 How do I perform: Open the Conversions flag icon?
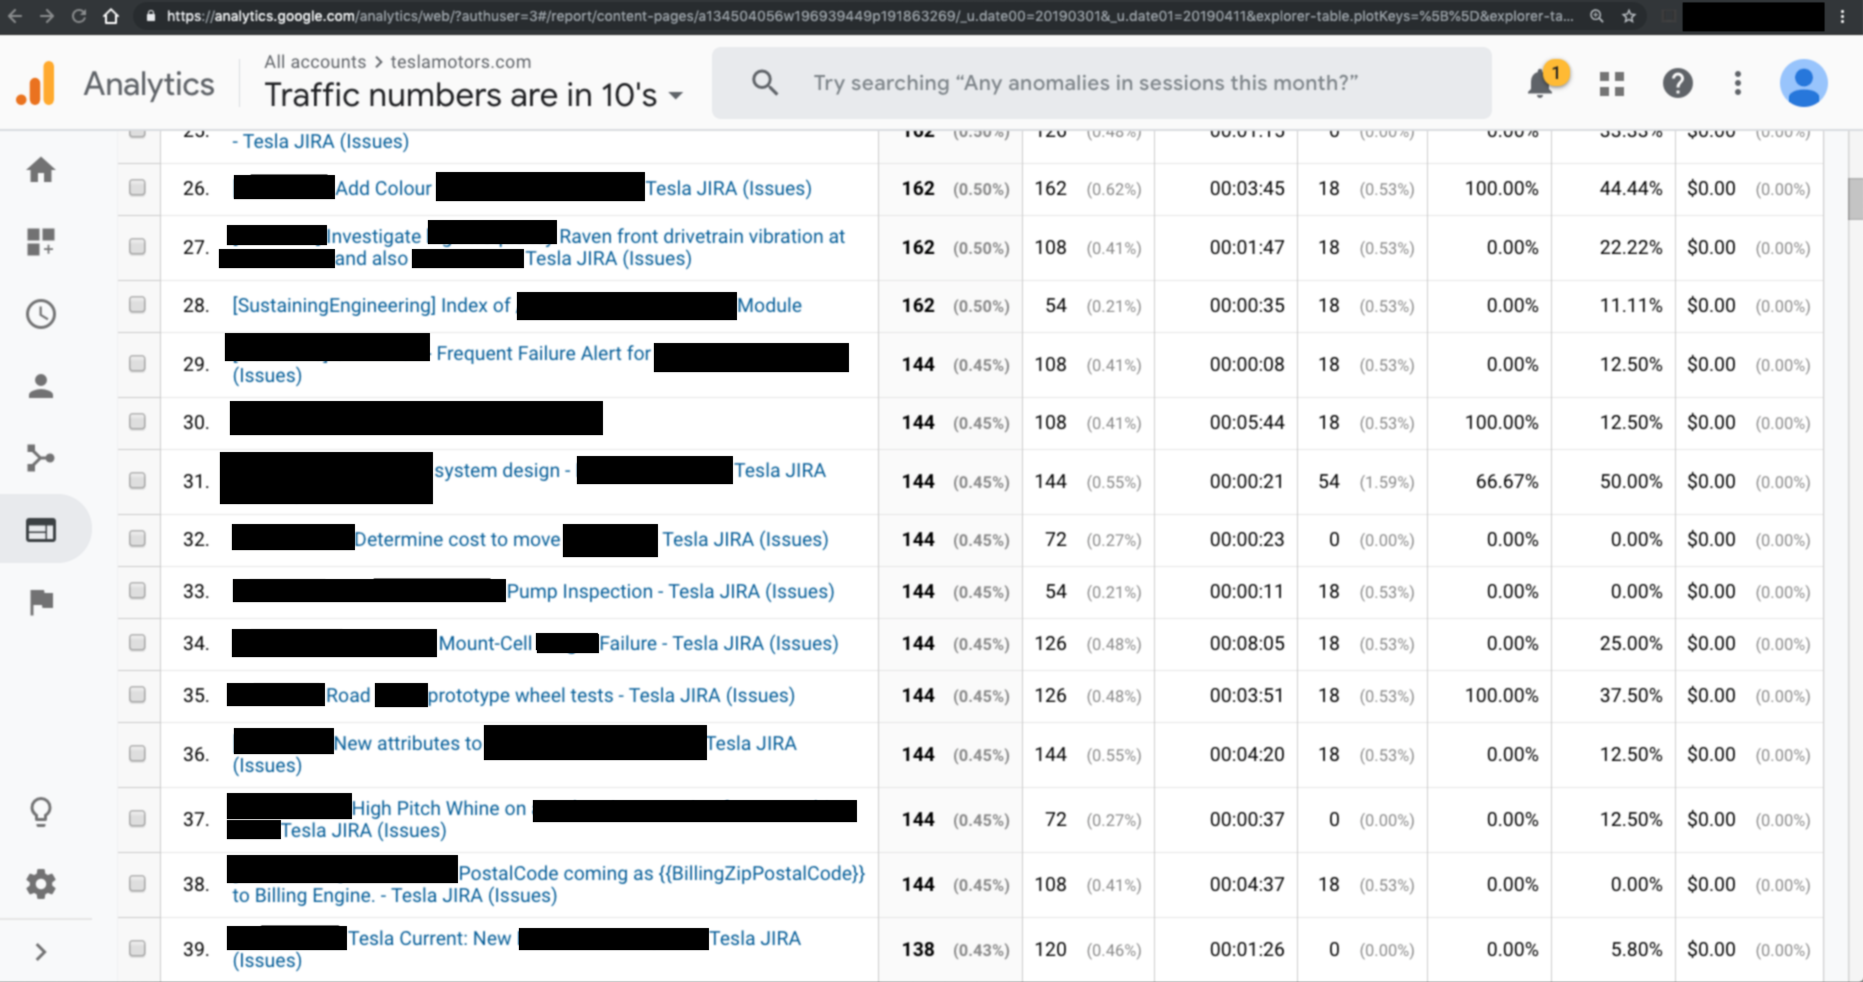pos(41,602)
